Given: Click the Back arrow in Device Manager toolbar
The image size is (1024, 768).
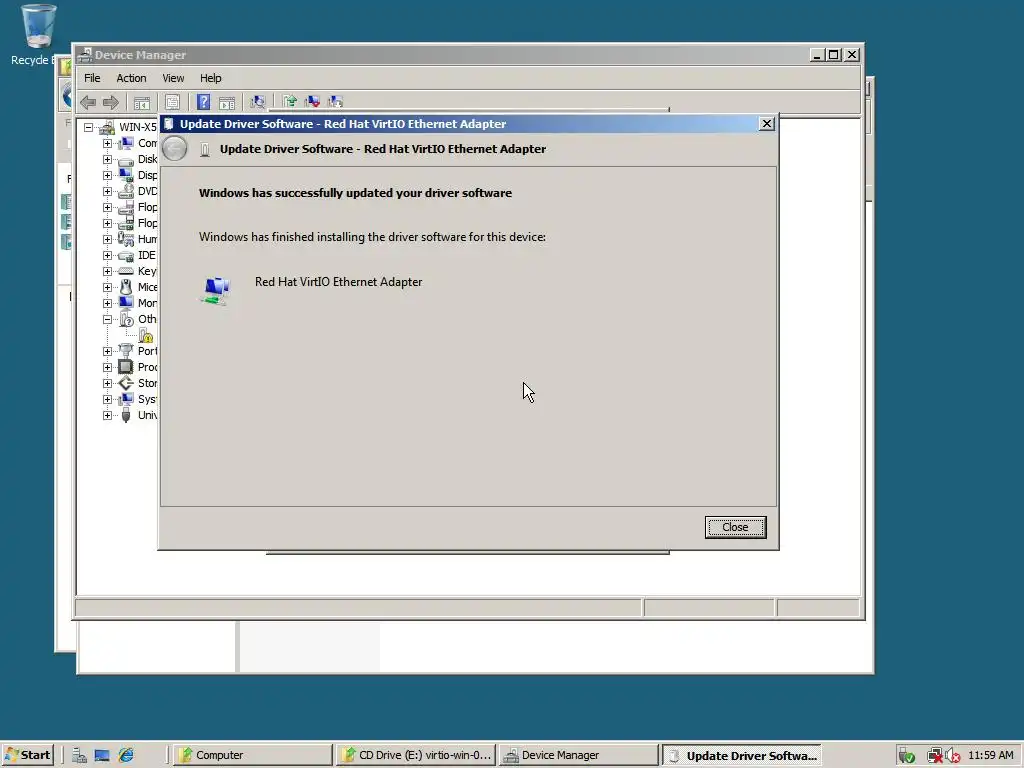Looking at the screenshot, I should pyautogui.click(x=88, y=102).
